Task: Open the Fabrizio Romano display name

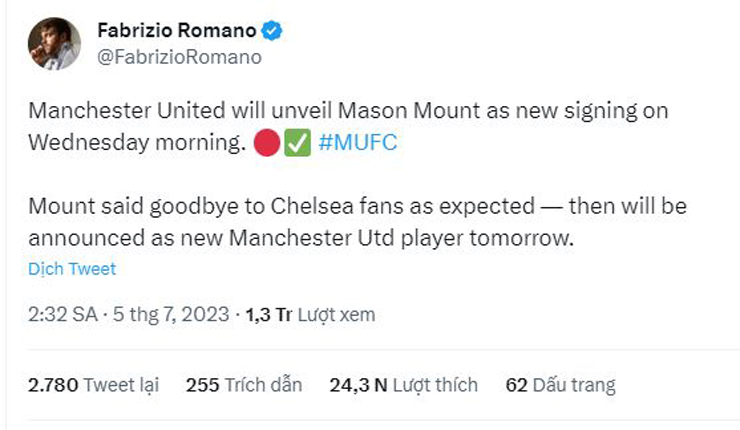Action: [177, 30]
